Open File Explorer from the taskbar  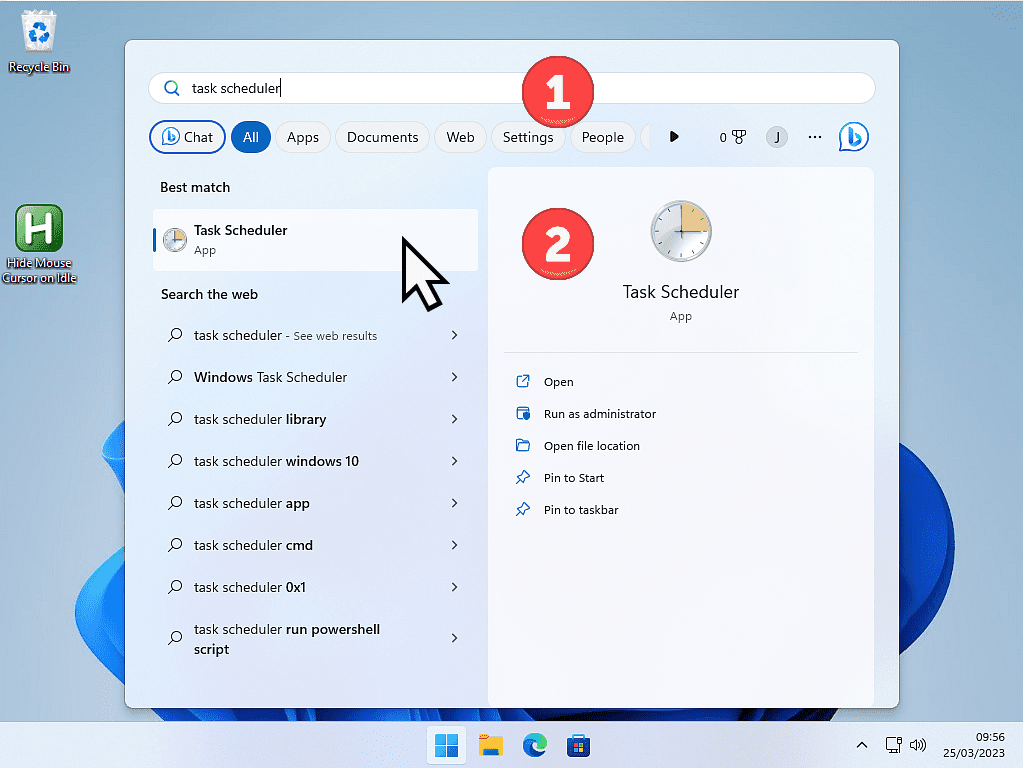490,745
